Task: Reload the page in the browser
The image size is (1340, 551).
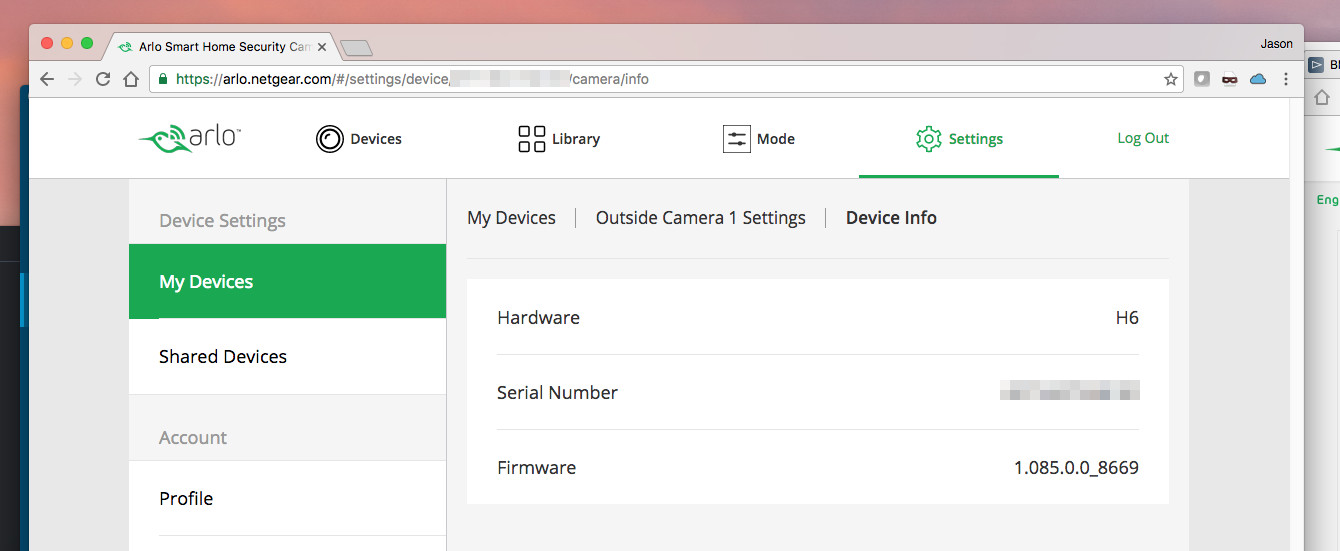Action: point(103,79)
